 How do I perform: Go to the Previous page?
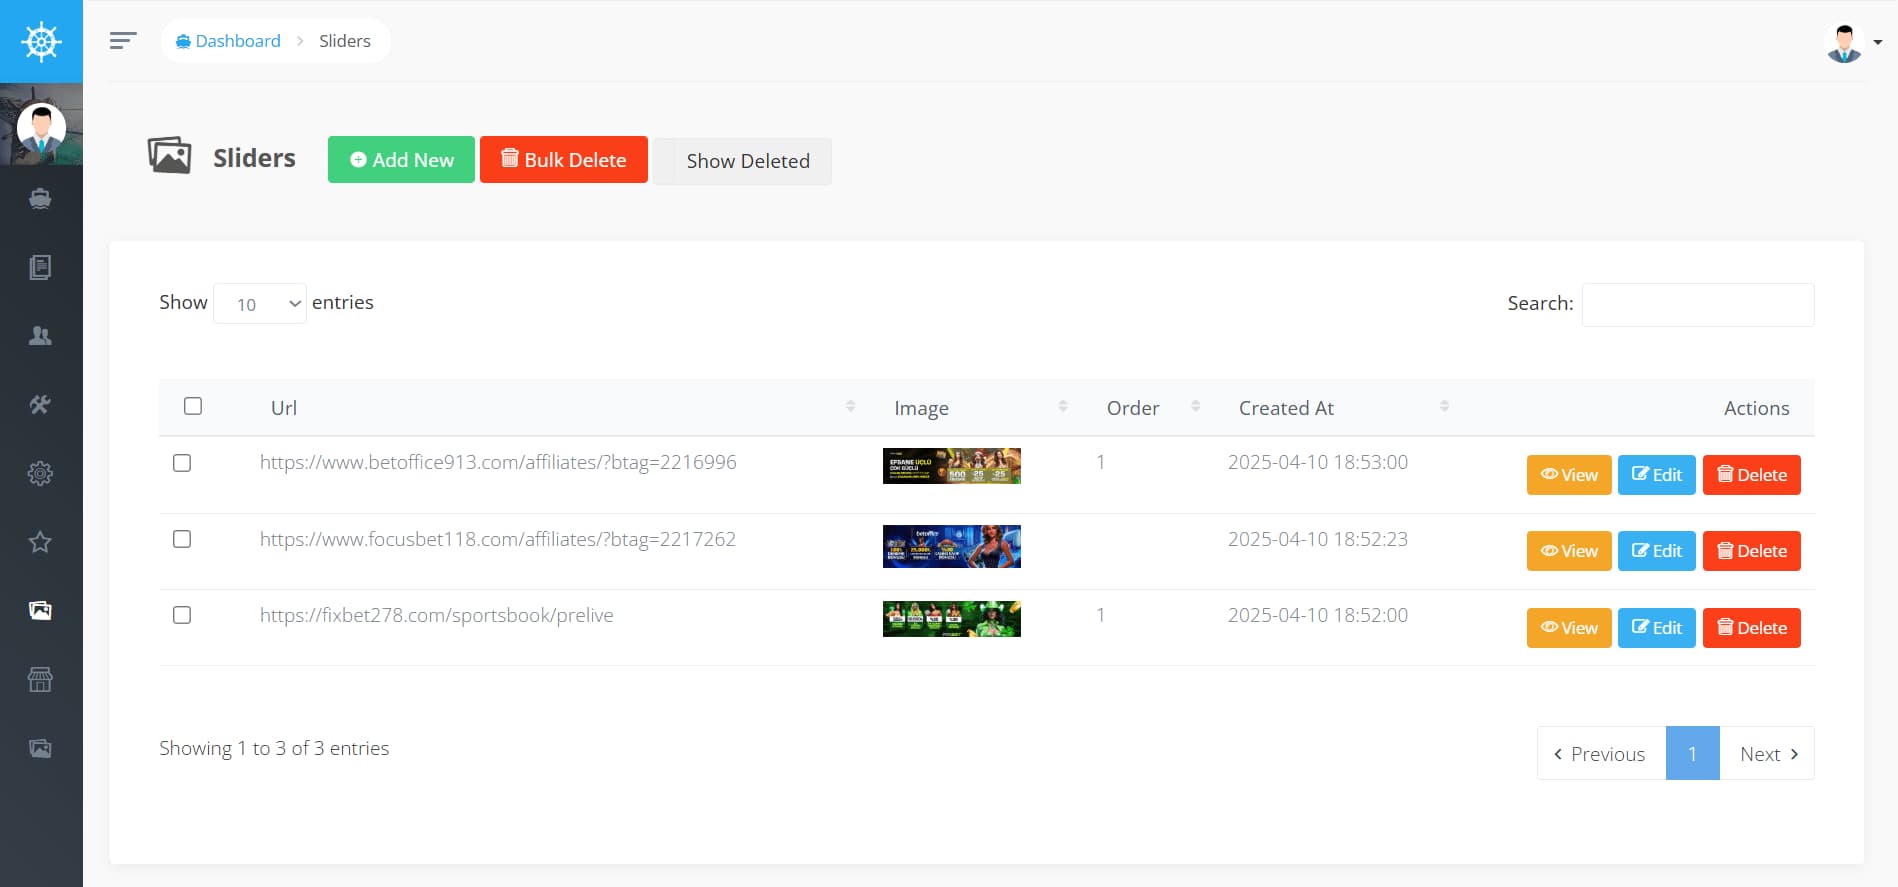click(x=1601, y=753)
